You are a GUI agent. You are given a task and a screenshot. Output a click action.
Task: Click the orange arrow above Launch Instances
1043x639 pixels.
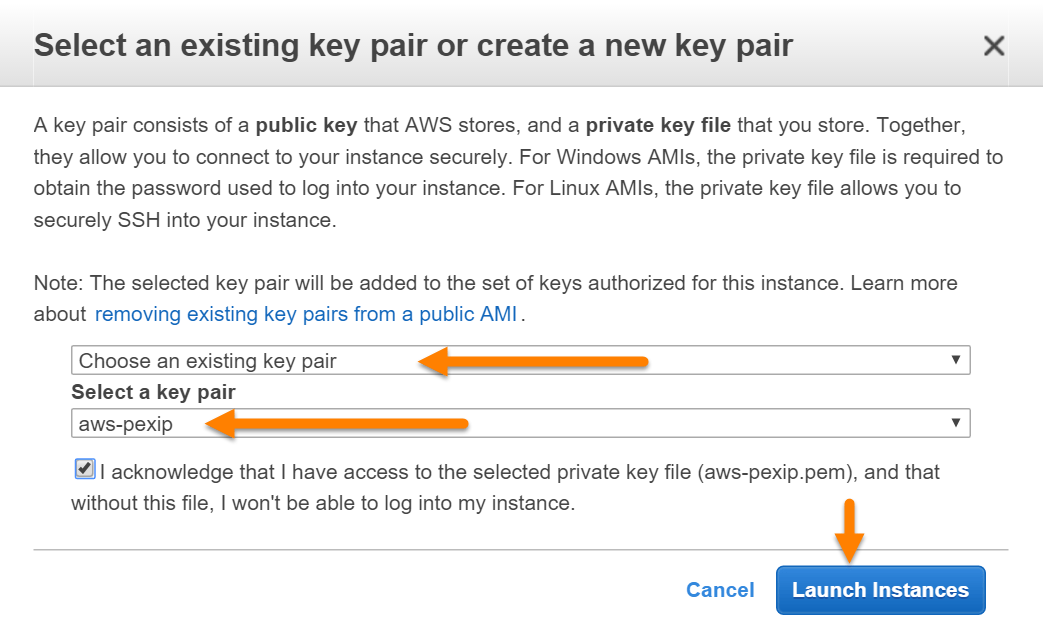point(849,530)
